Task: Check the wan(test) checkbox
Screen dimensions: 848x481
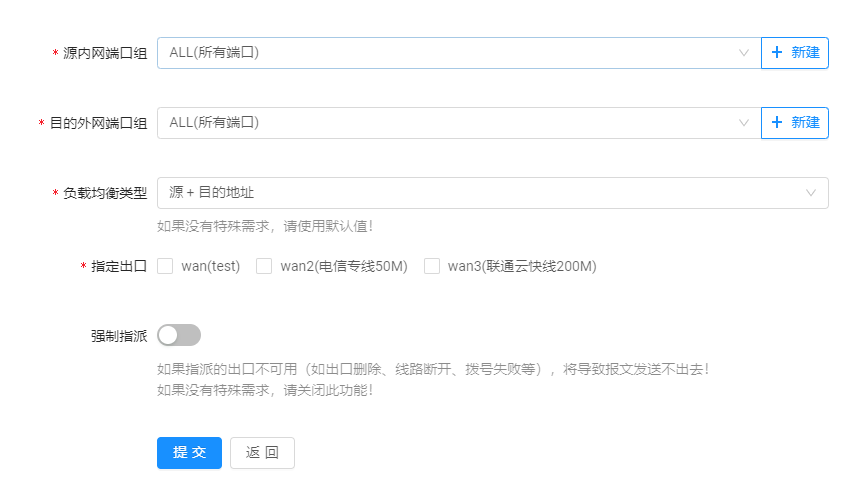Action: [x=166, y=266]
